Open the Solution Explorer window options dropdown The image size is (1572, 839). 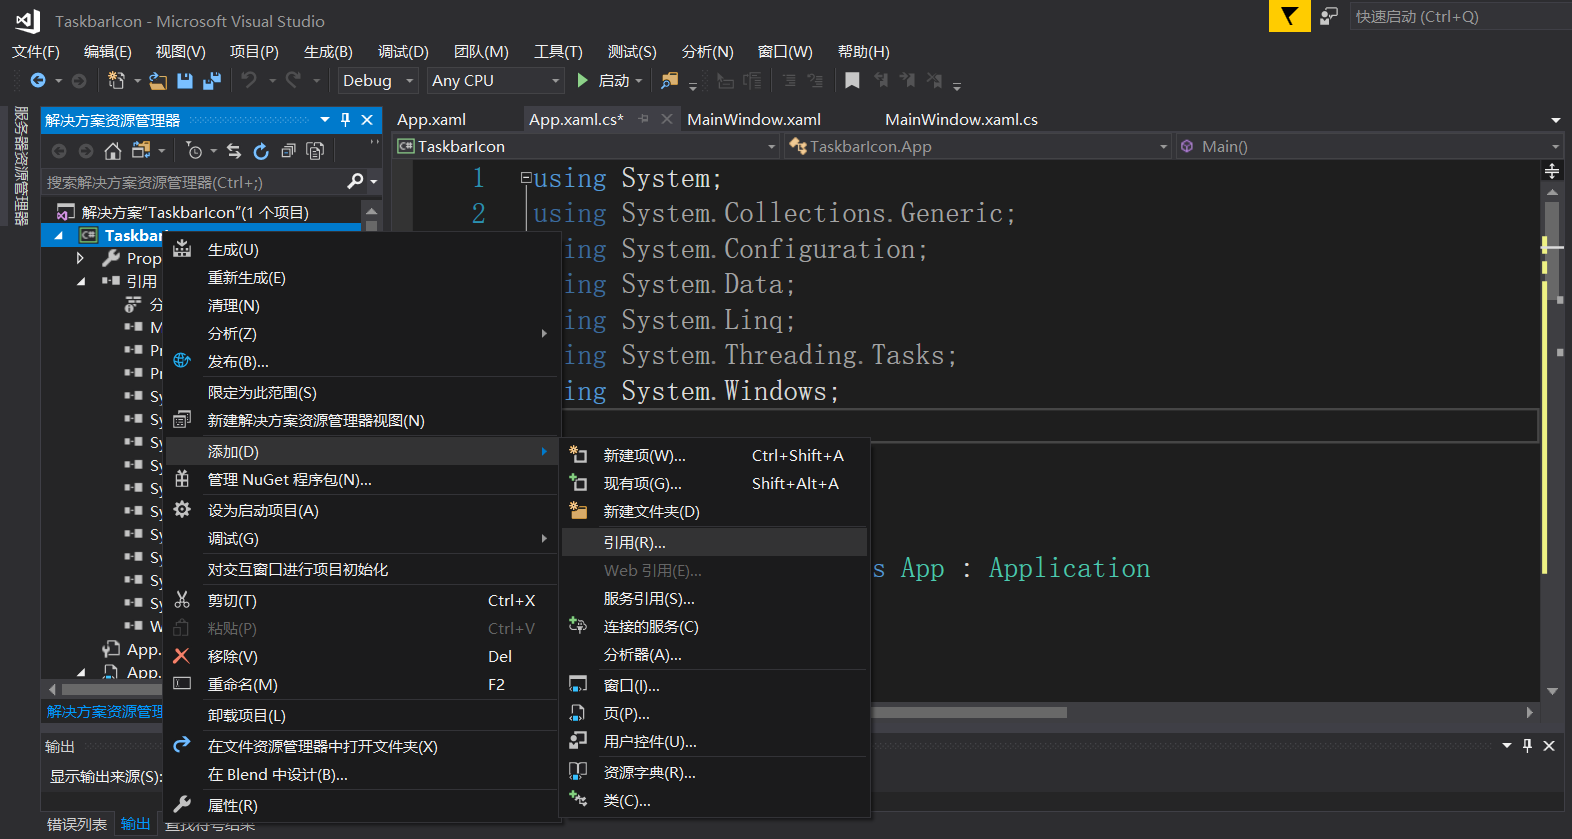pos(325,120)
